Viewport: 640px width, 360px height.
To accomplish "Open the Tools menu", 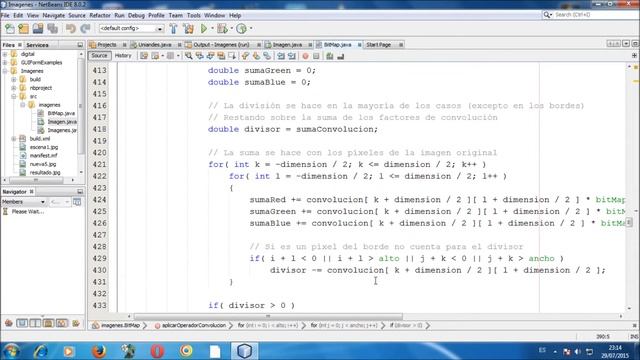I will tap(193, 16).
